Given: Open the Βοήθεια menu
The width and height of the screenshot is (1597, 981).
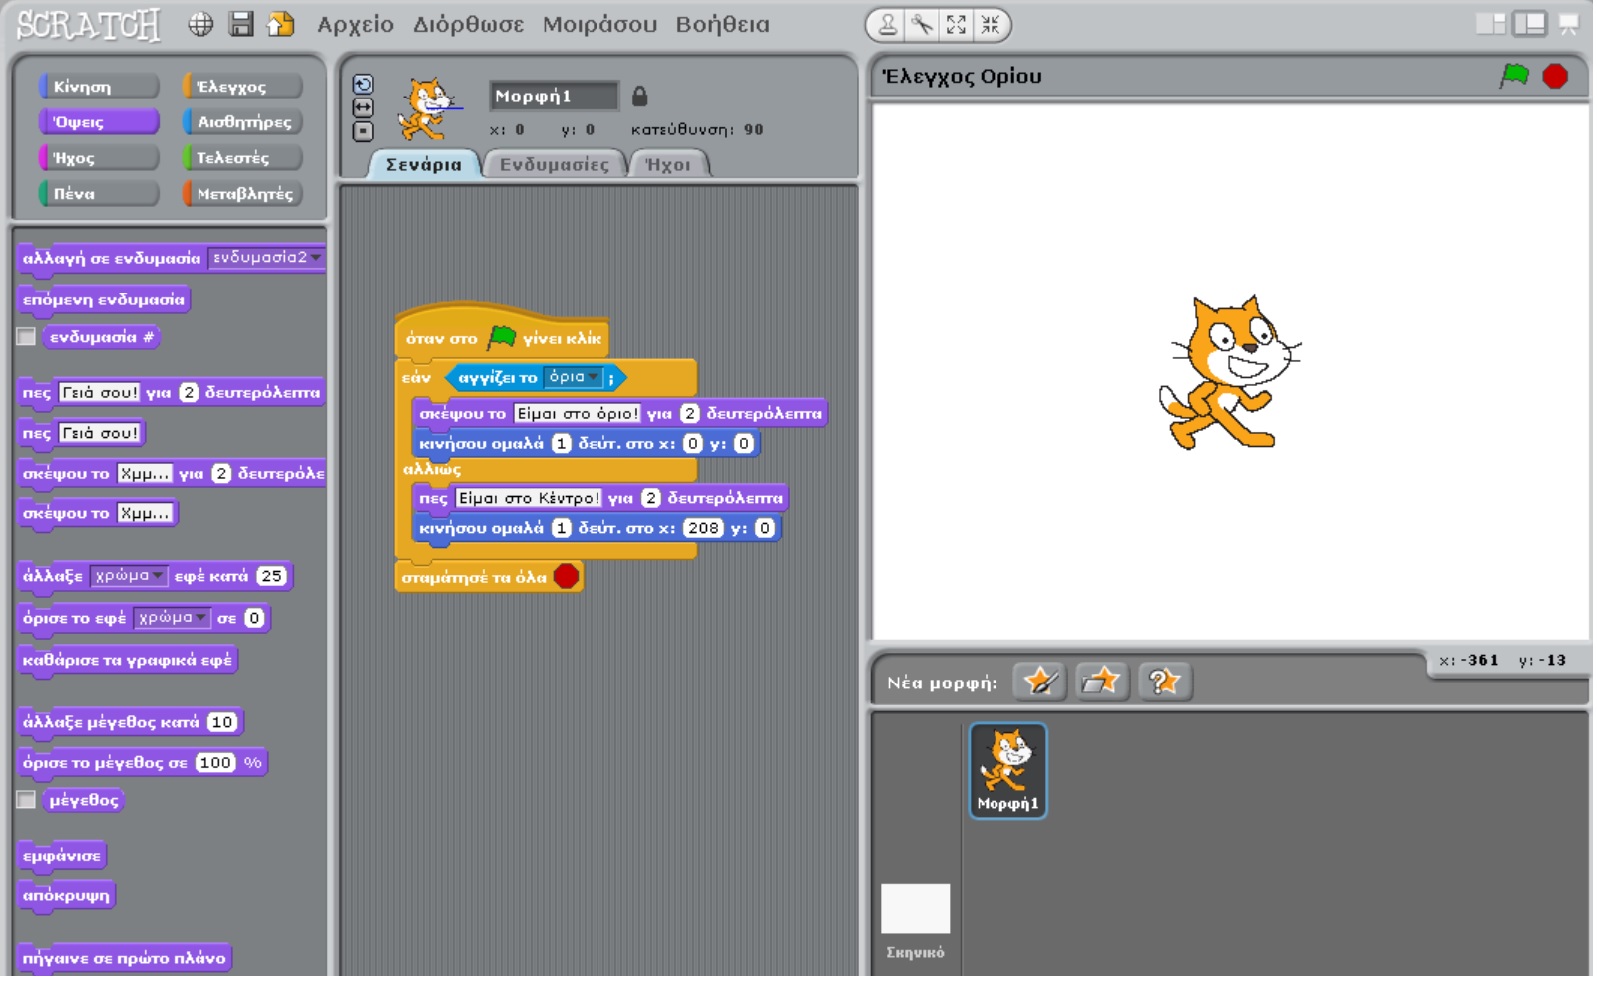Looking at the screenshot, I should tap(722, 25).
